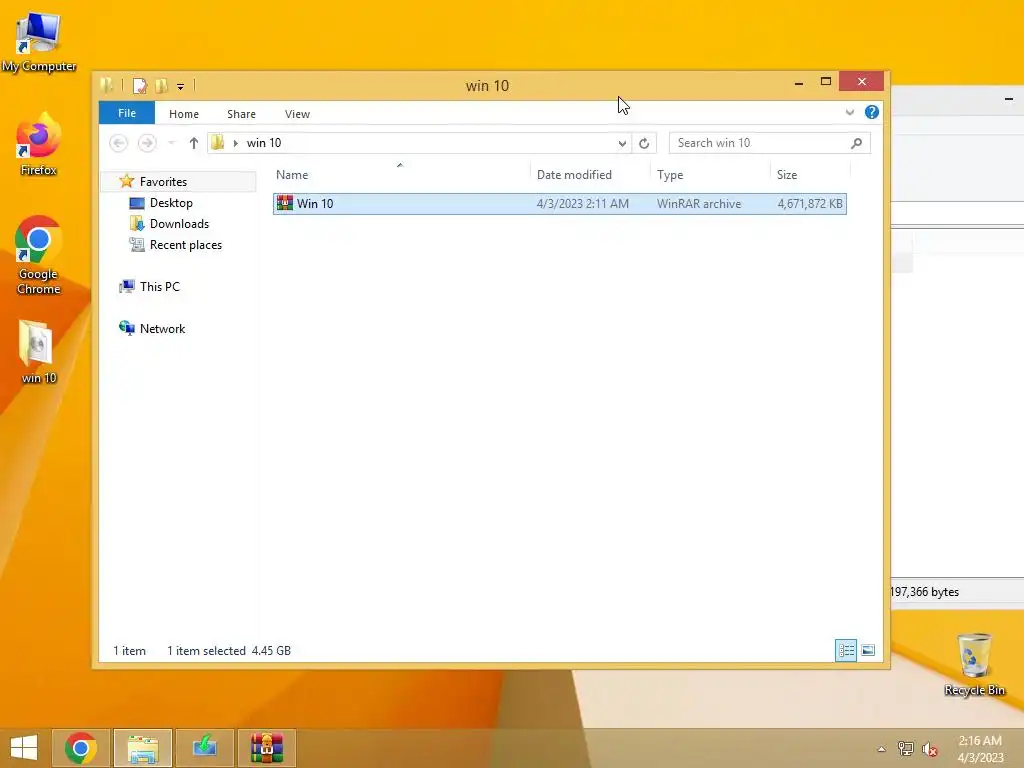Click the WinRAR icon of Win 10 file

click(x=285, y=203)
